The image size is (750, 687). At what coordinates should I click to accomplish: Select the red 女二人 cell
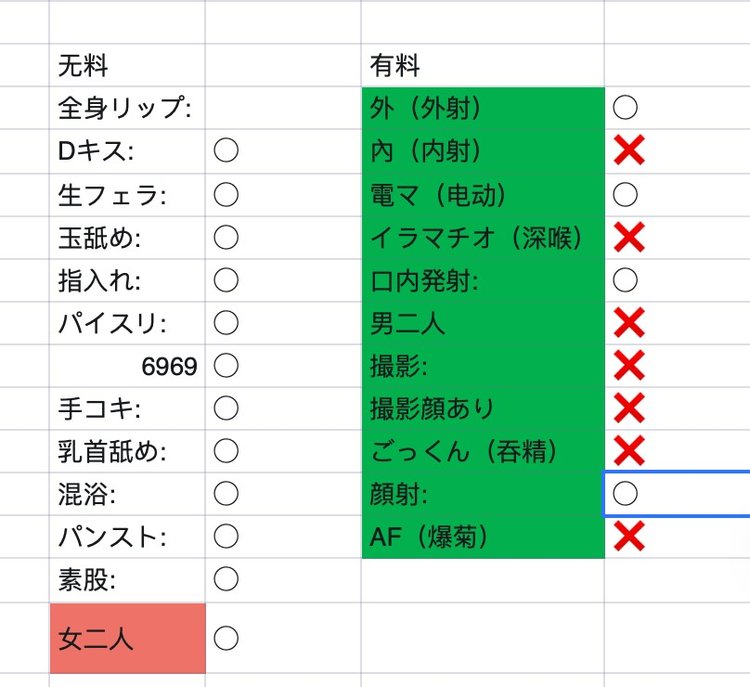pos(127,638)
